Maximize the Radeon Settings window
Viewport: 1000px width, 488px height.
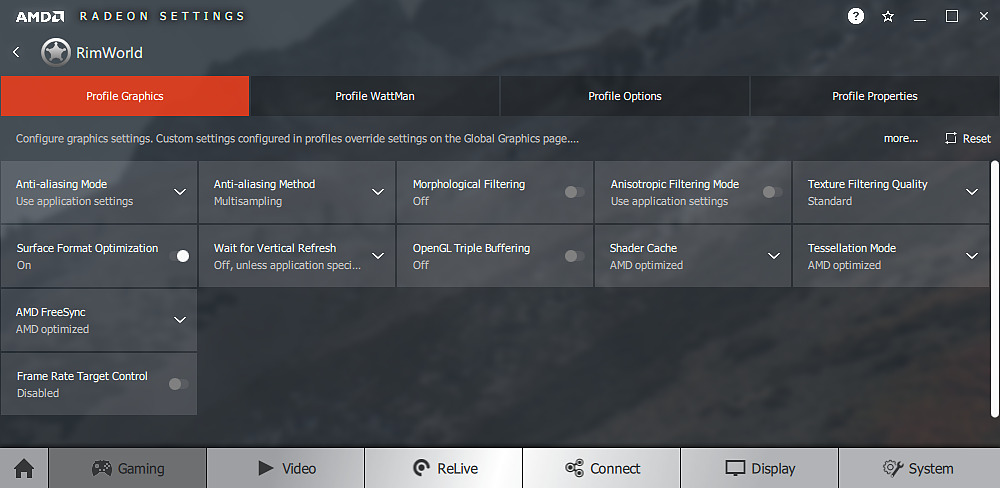pos(952,17)
